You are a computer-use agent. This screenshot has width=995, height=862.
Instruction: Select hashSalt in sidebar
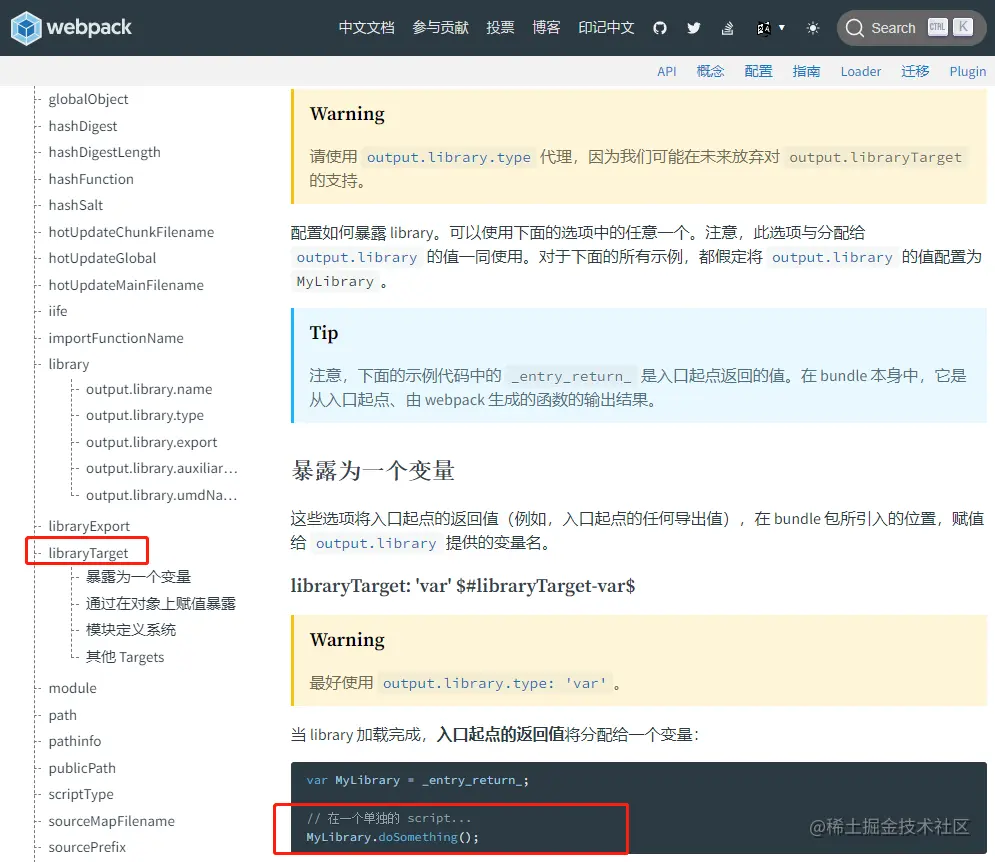pyautogui.click(x=76, y=205)
